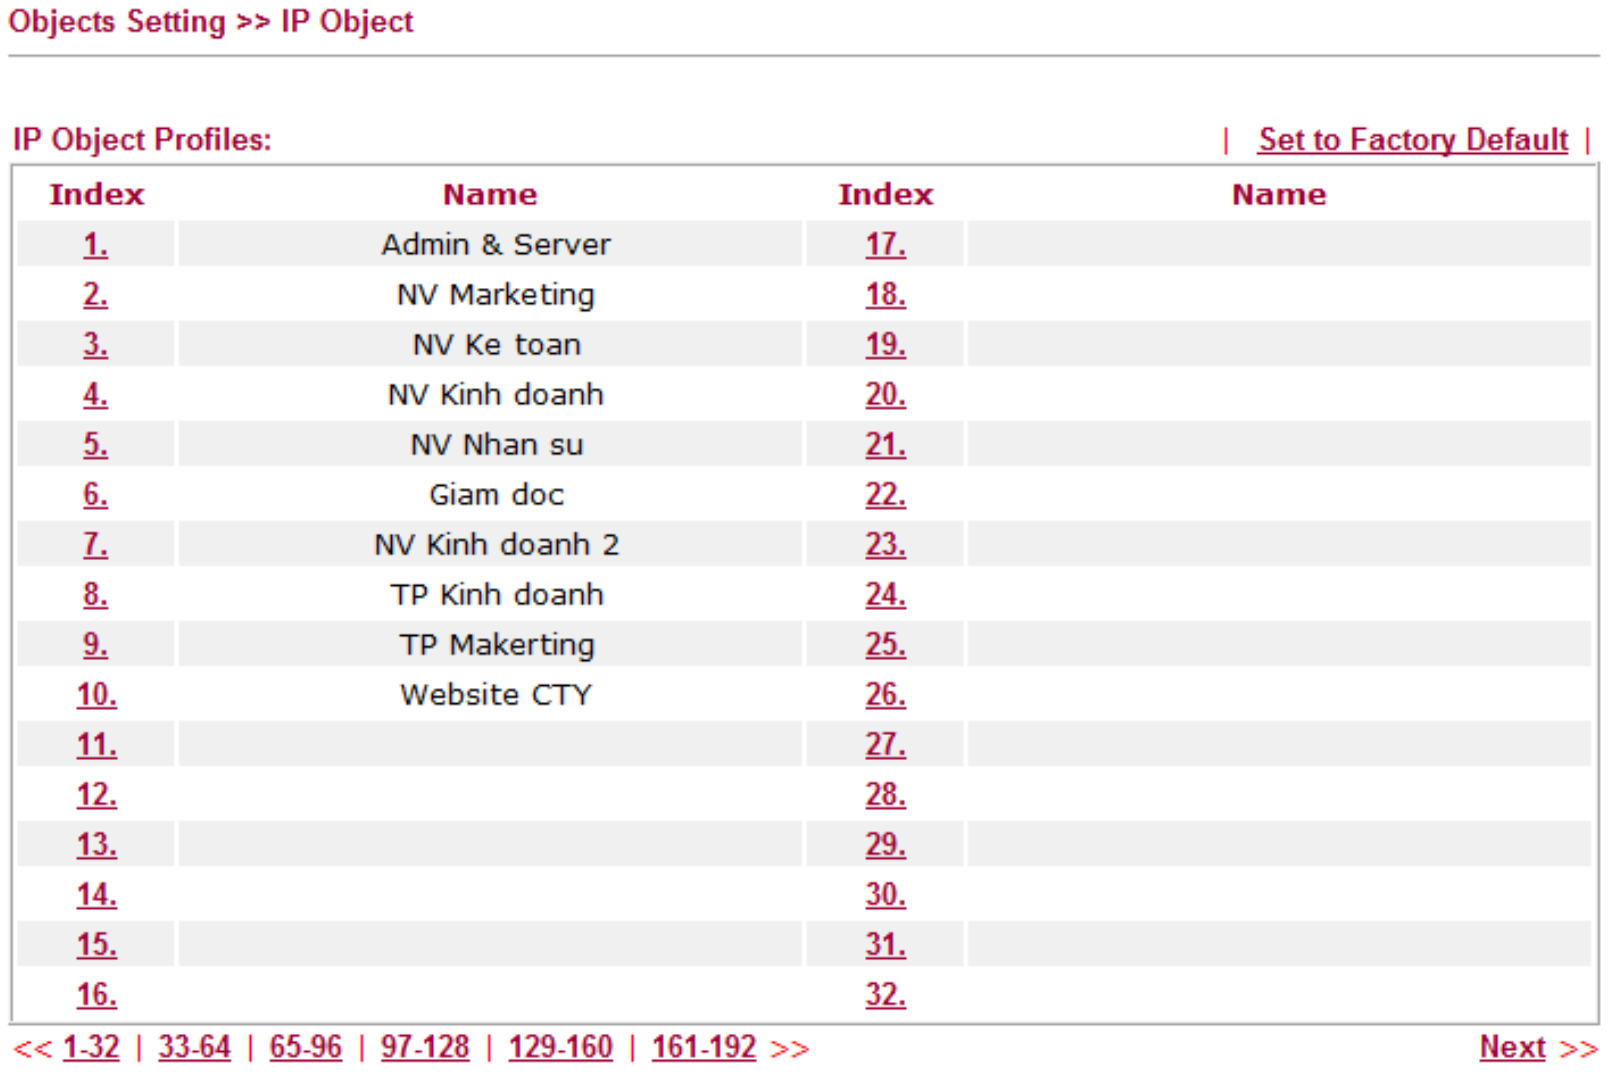Open index 24 profile link
Screen dimensions: 1609x1080
pyautogui.click(x=885, y=594)
